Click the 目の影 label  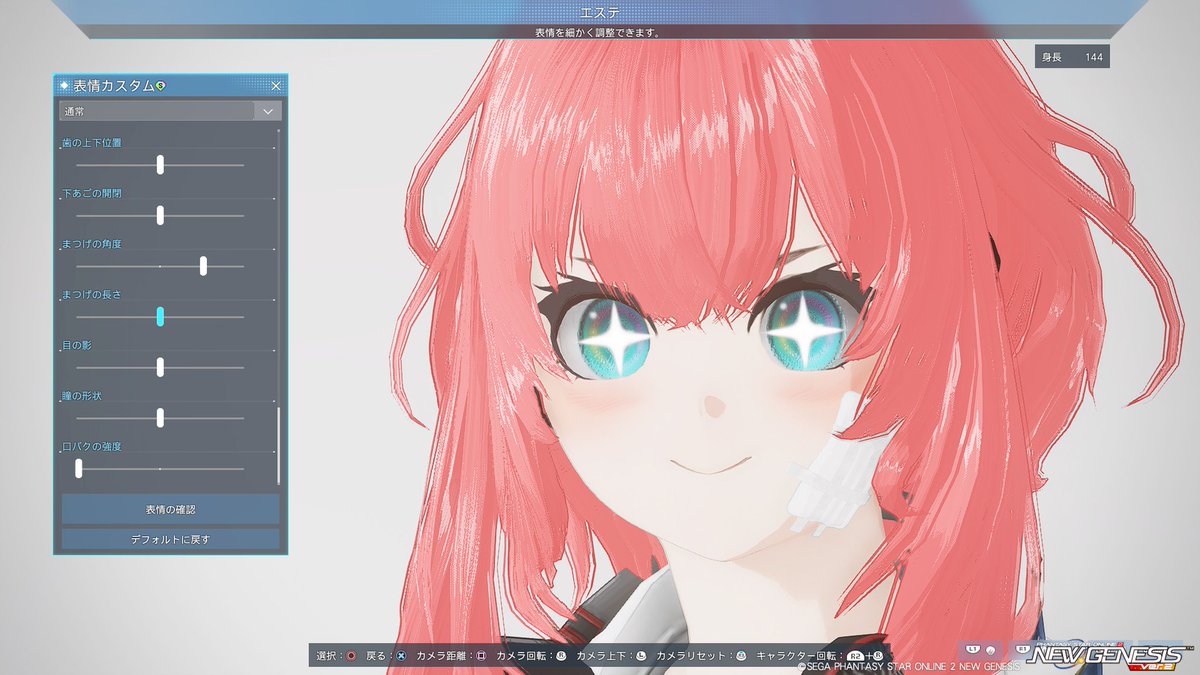(76, 345)
